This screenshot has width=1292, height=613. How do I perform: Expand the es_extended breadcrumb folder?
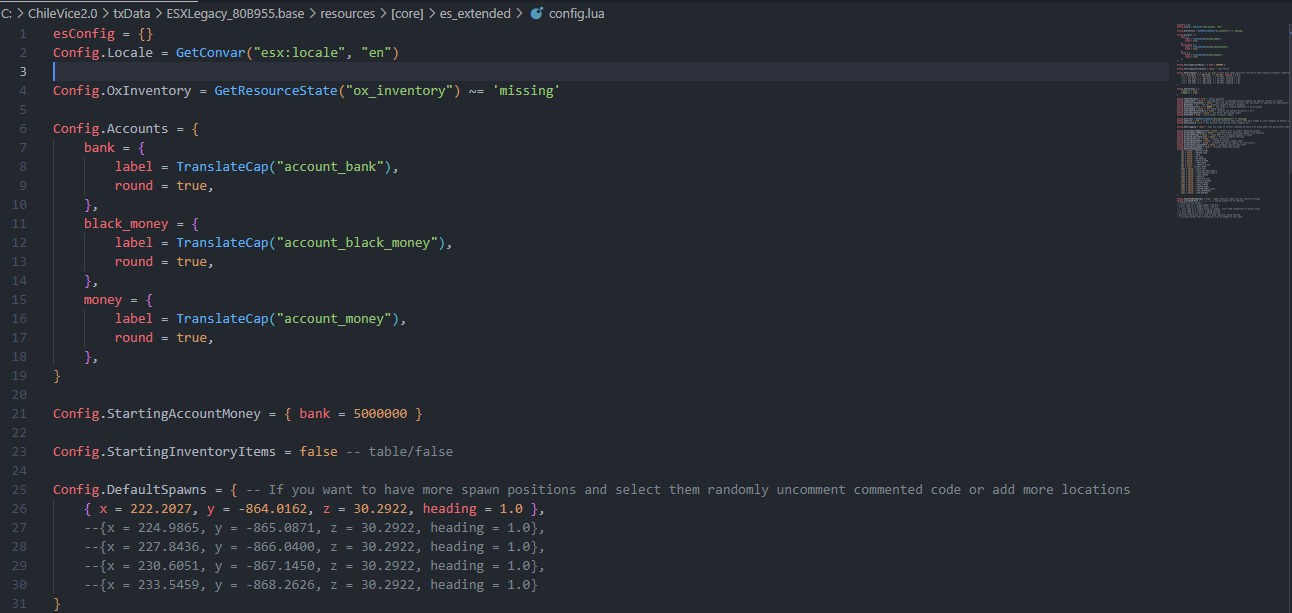pyautogui.click(x=474, y=14)
